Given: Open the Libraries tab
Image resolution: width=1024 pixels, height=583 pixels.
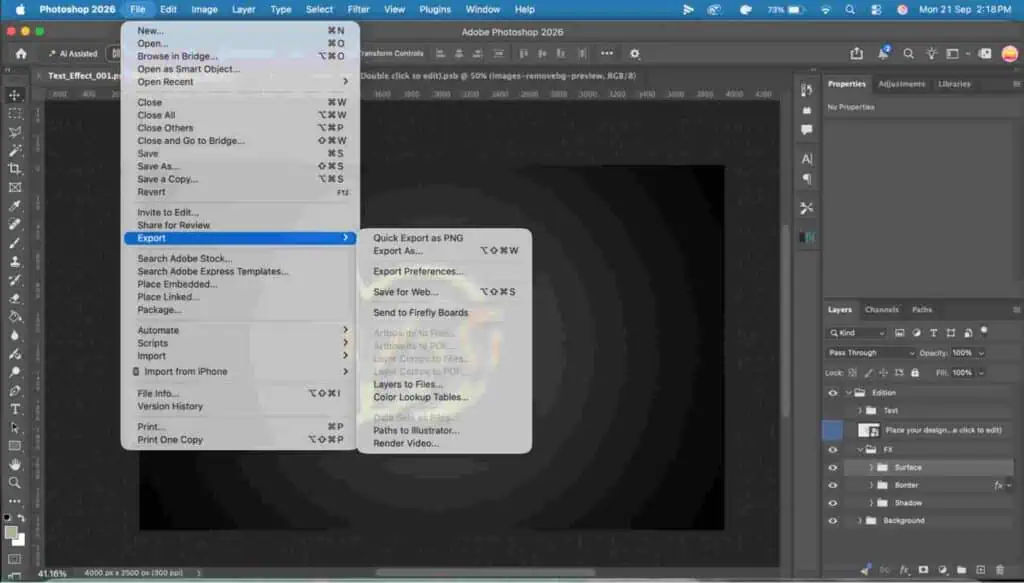Looking at the screenshot, I should [954, 84].
